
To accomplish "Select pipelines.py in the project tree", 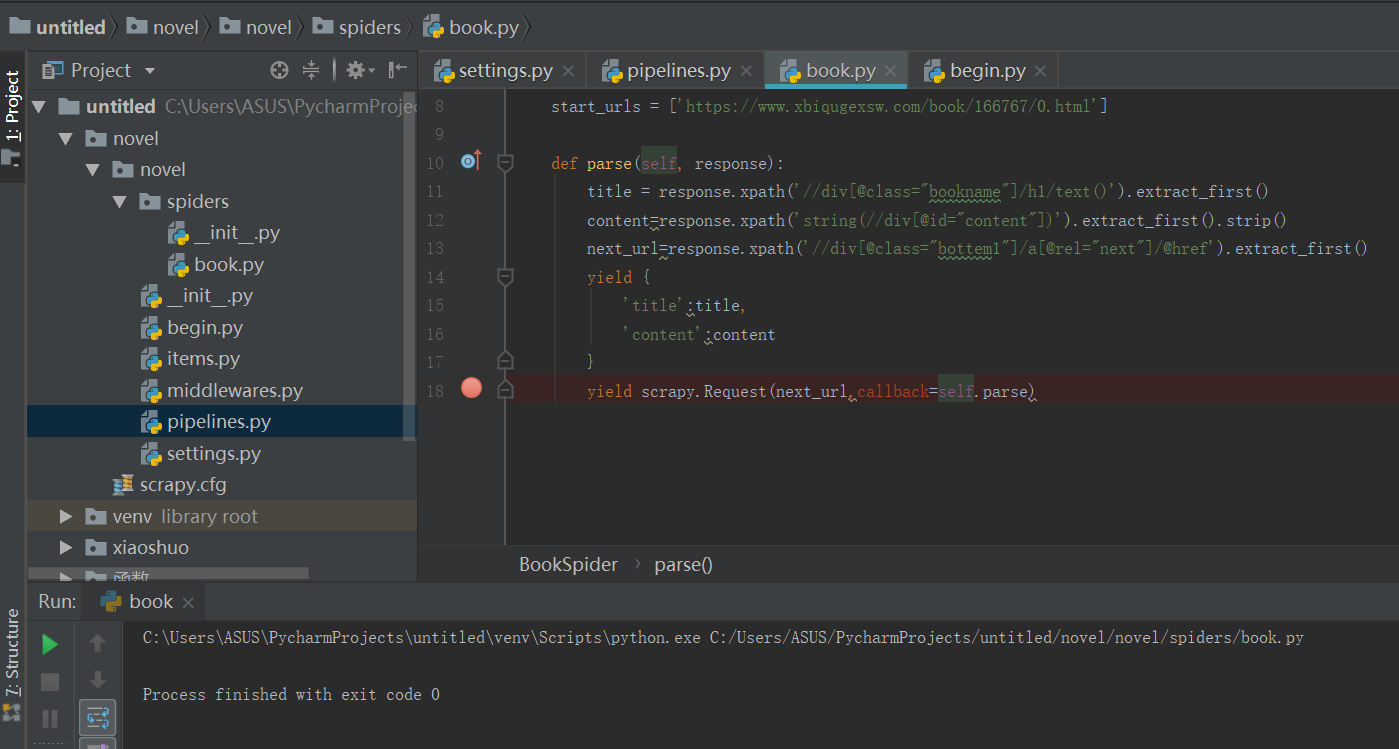I will coord(206,422).
